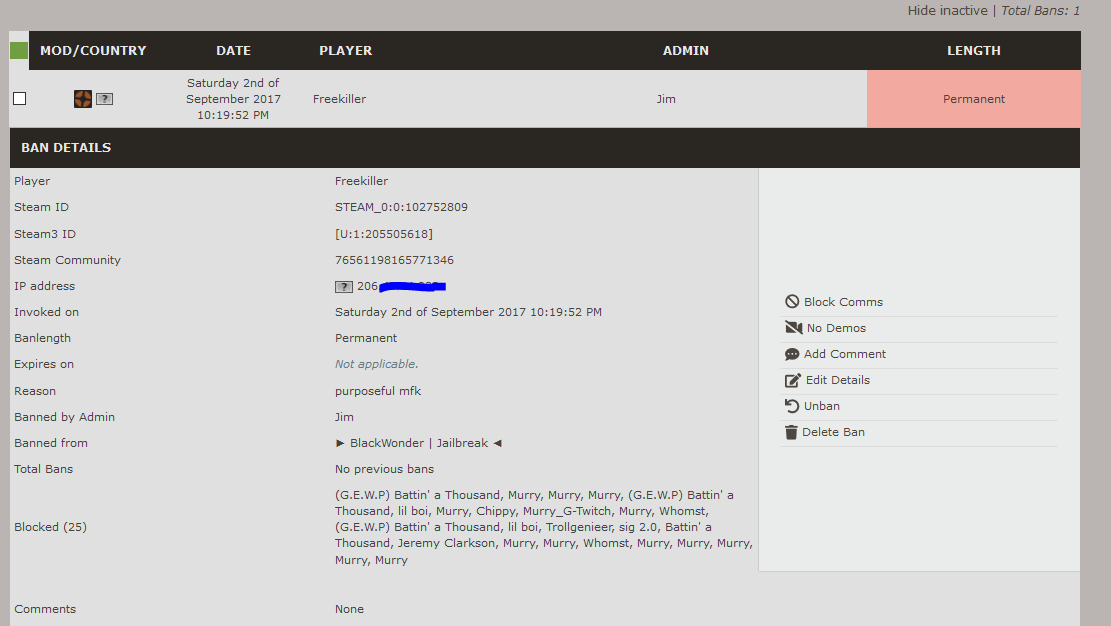This screenshot has height=626, width=1111.
Task: Click the Unban undo arrow icon
Action: point(792,406)
